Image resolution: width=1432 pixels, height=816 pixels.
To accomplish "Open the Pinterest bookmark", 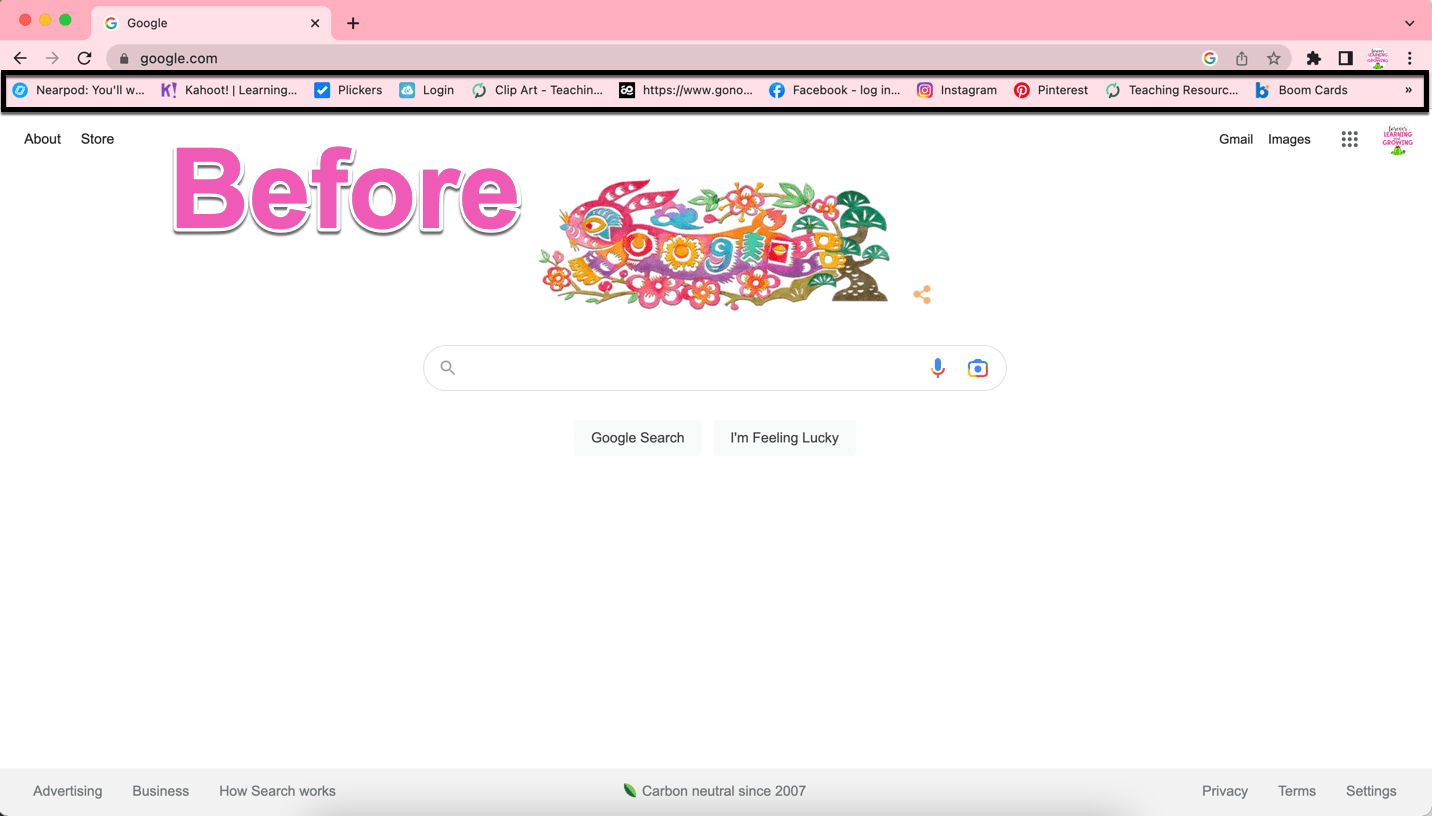I will (x=1051, y=90).
